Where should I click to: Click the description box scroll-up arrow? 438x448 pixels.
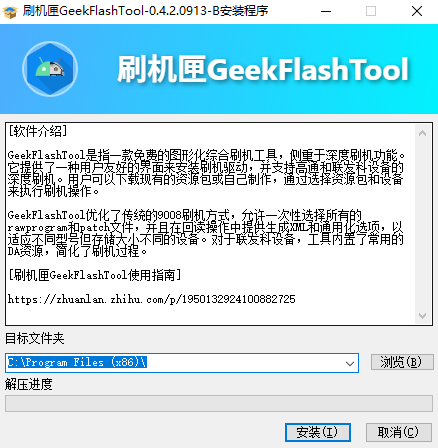pyautogui.click(x=422, y=133)
